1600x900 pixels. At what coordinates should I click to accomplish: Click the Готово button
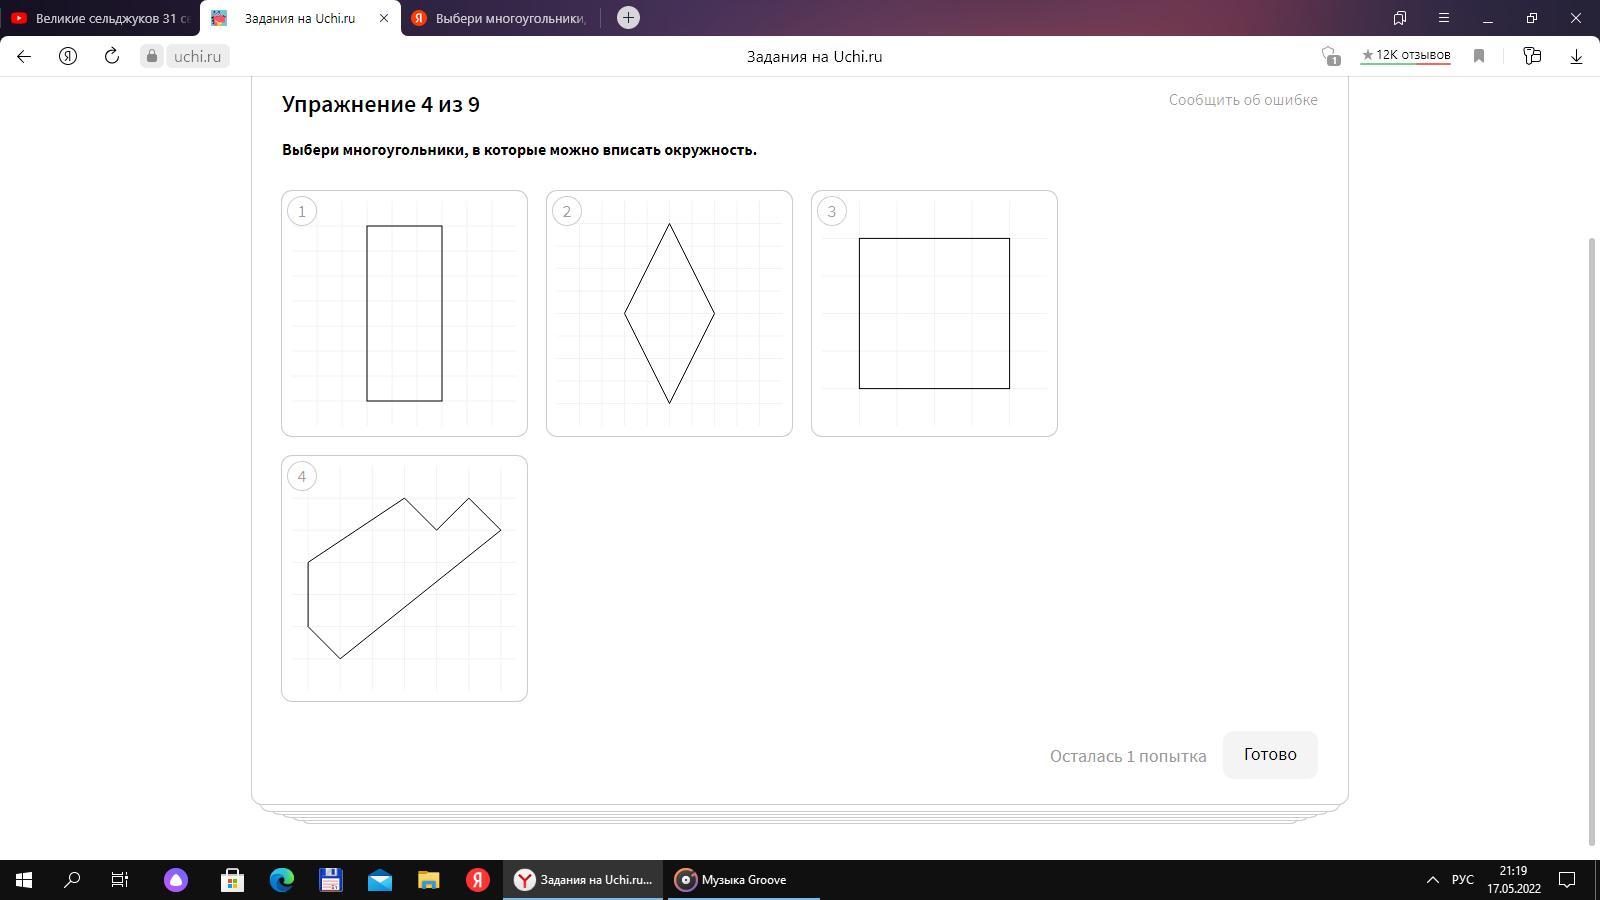[1270, 755]
